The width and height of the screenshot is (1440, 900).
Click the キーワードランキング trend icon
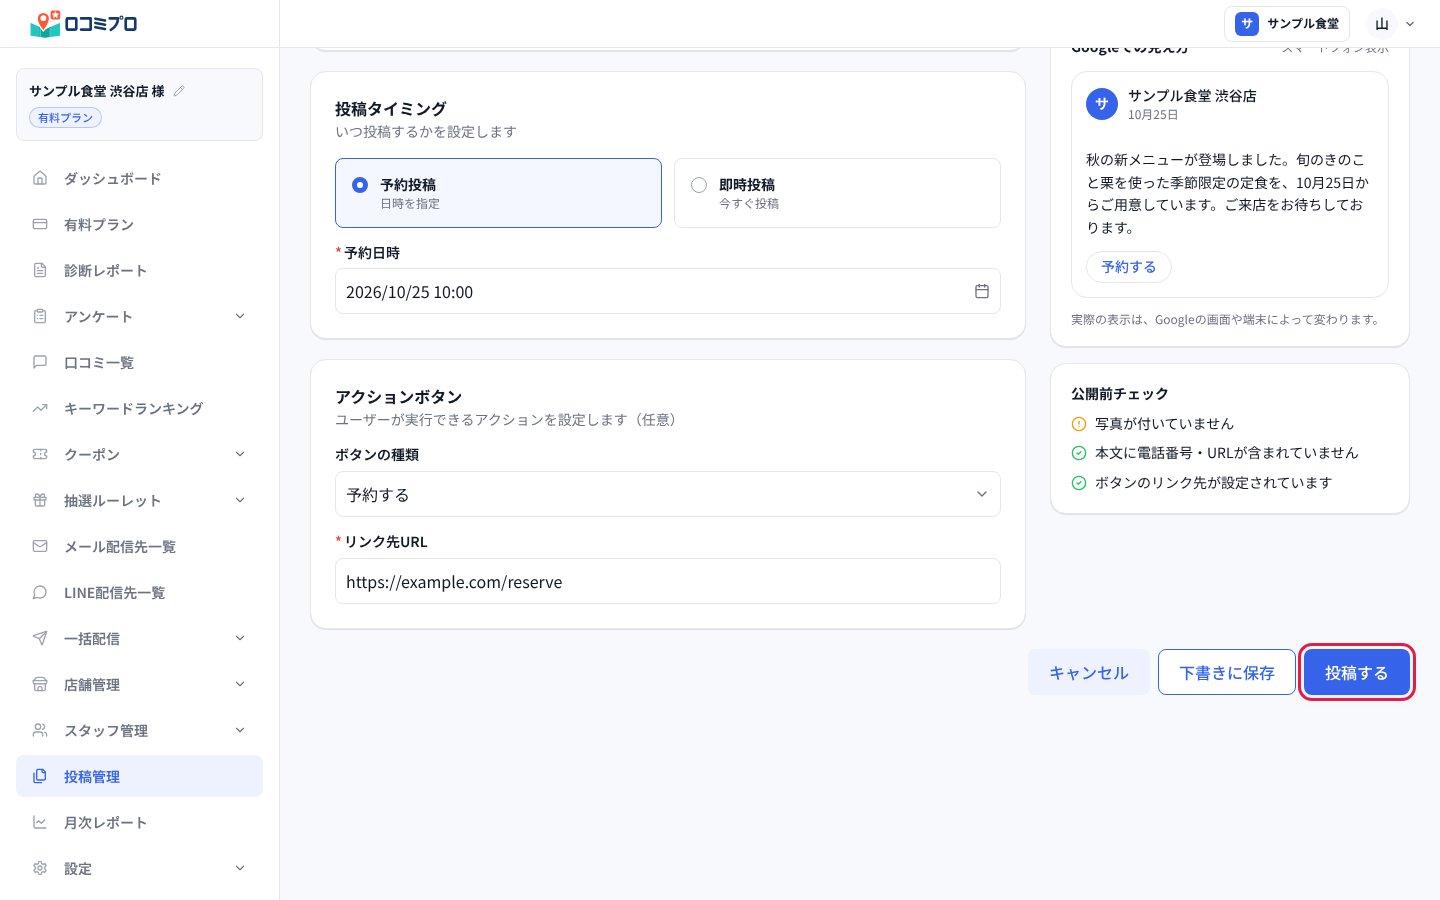tap(40, 408)
